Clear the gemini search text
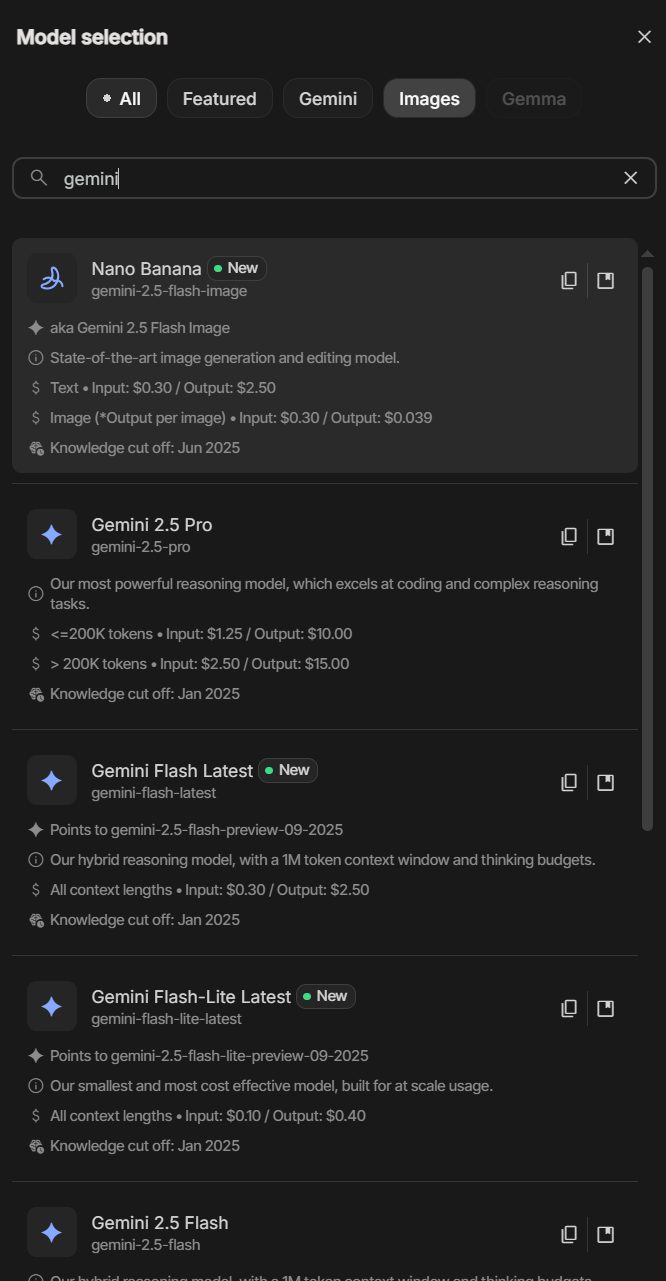This screenshot has height=1281, width=666. pos(631,178)
